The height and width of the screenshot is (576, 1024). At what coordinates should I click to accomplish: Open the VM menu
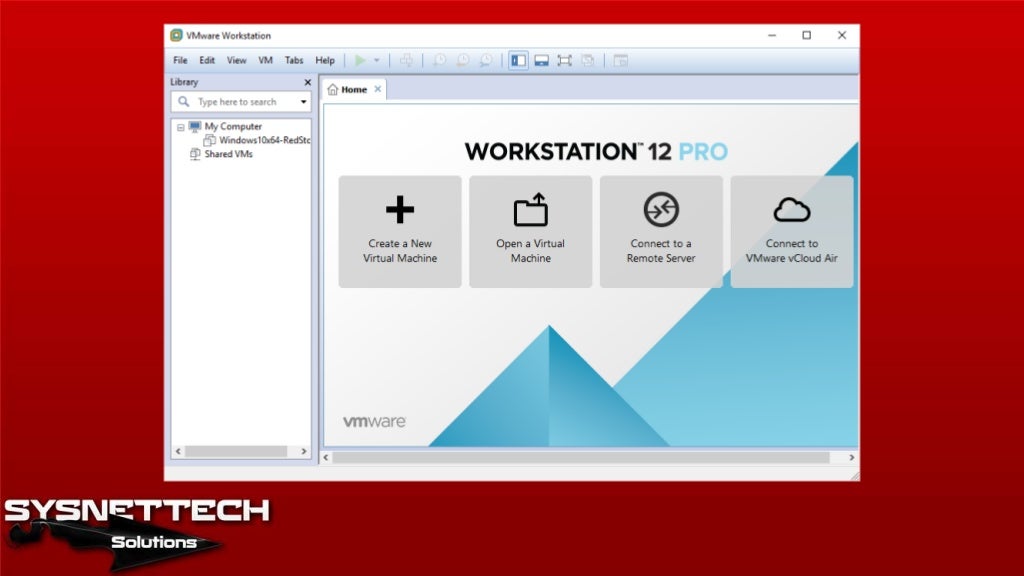pos(265,60)
